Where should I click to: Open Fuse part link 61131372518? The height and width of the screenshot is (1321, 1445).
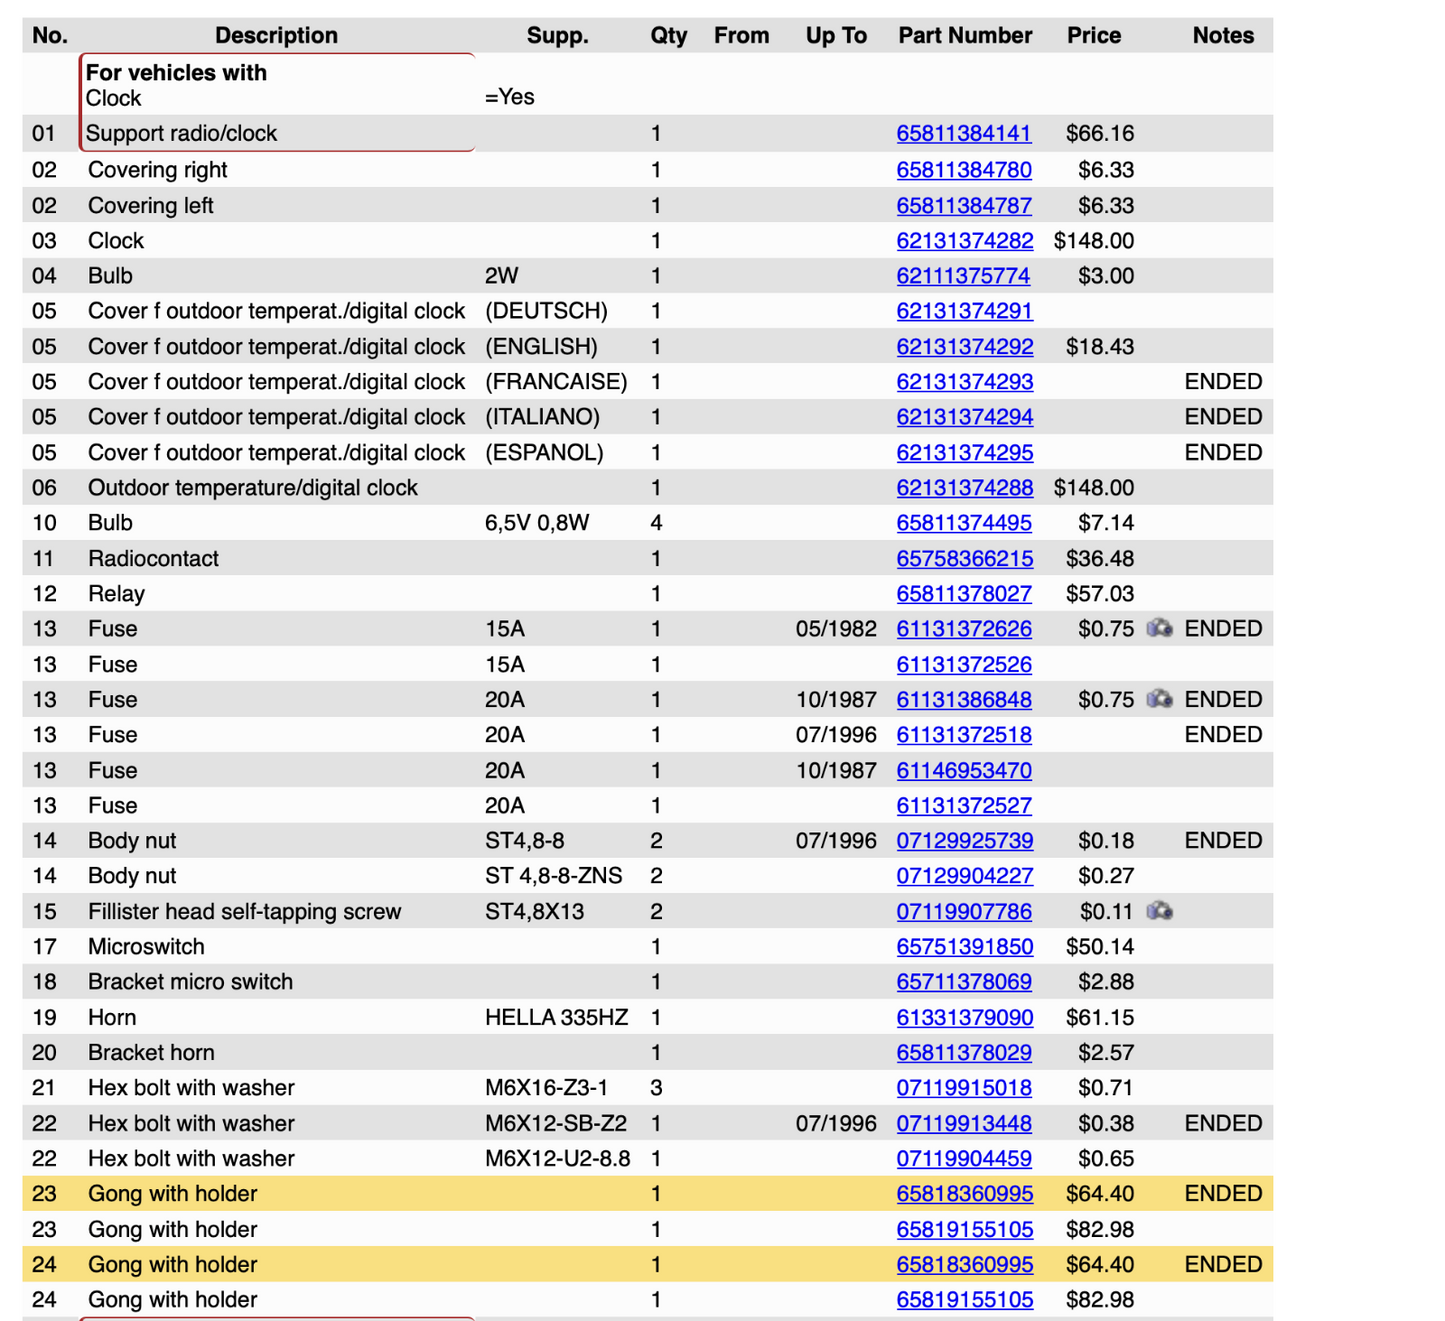point(964,735)
